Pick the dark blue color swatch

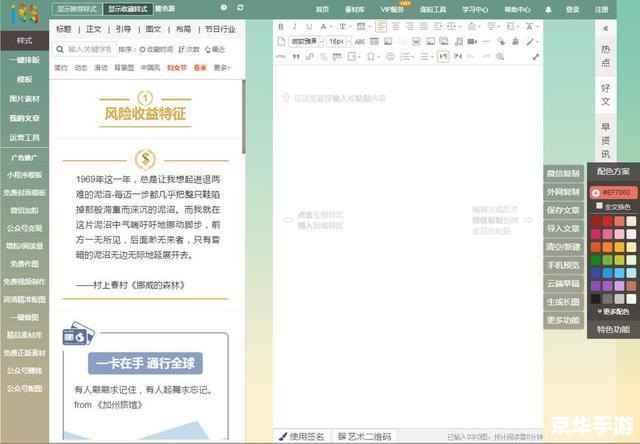(x=596, y=273)
